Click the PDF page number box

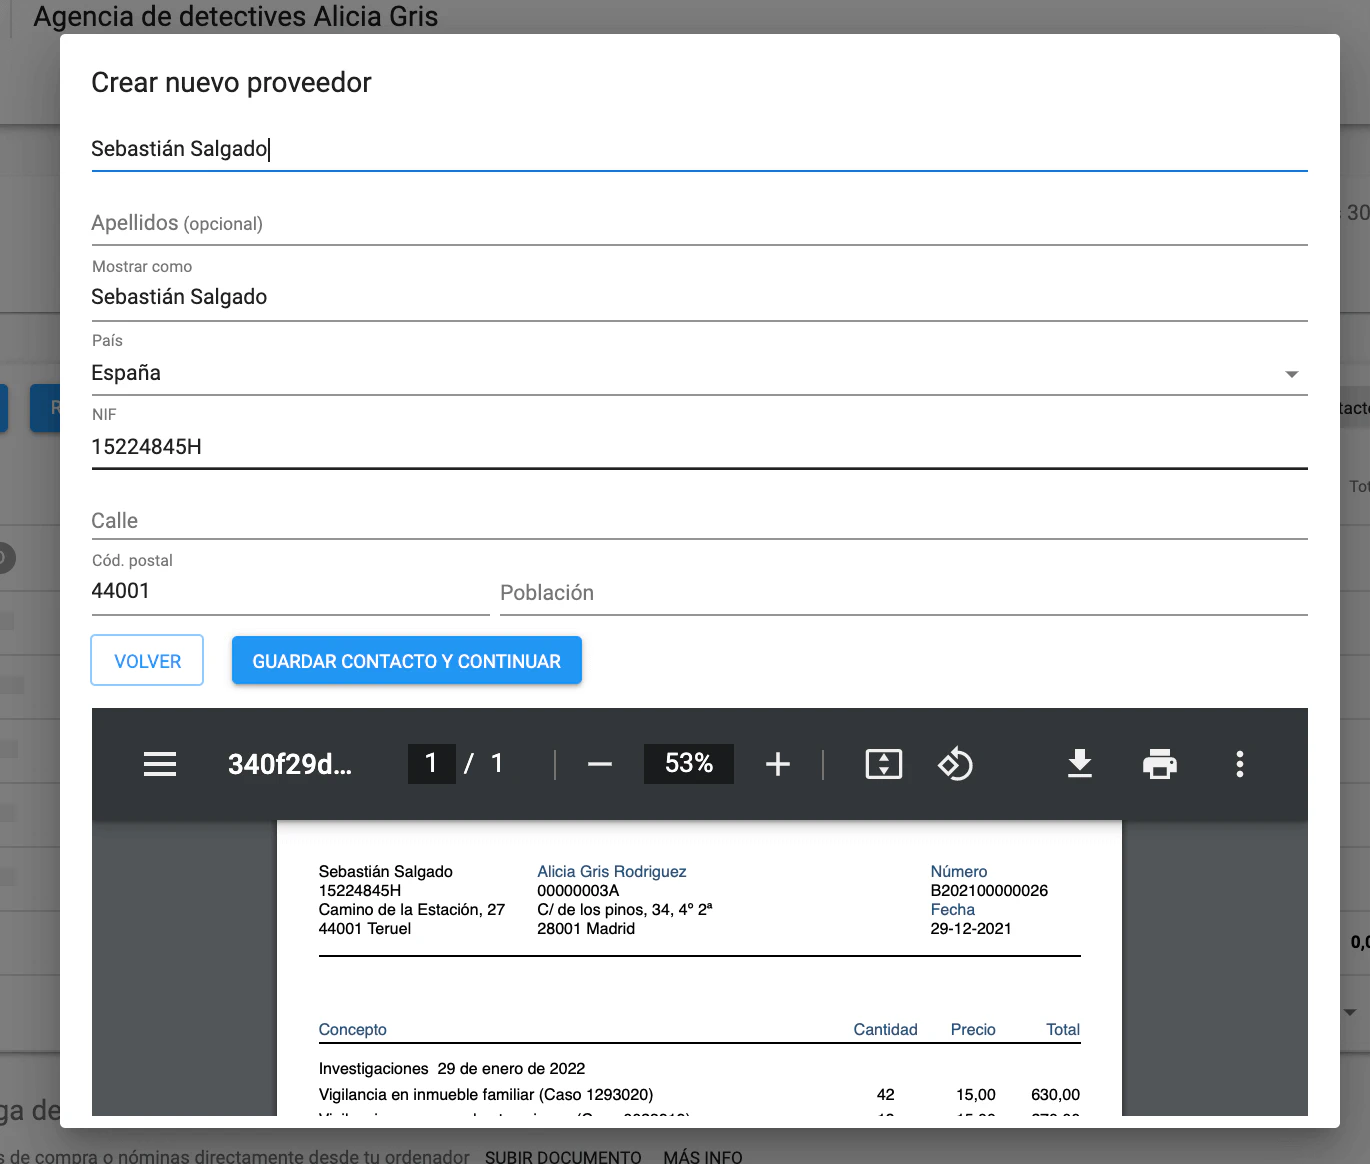tap(431, 764)
